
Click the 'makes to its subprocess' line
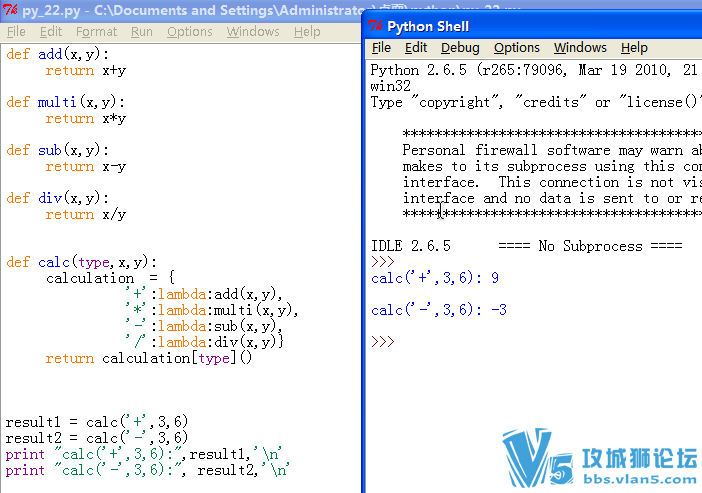(552, 167)
